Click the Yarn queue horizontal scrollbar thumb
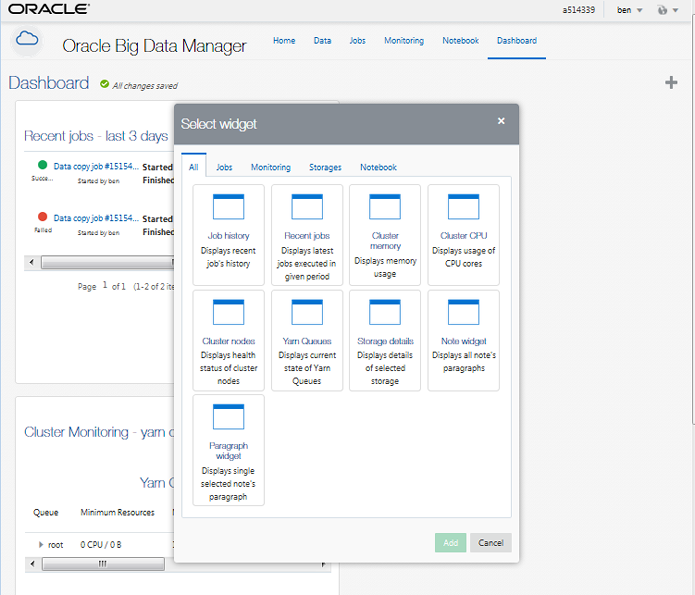The width and height of the screenshot is (695, 595). pyautogui.click(x=103, y=564)
